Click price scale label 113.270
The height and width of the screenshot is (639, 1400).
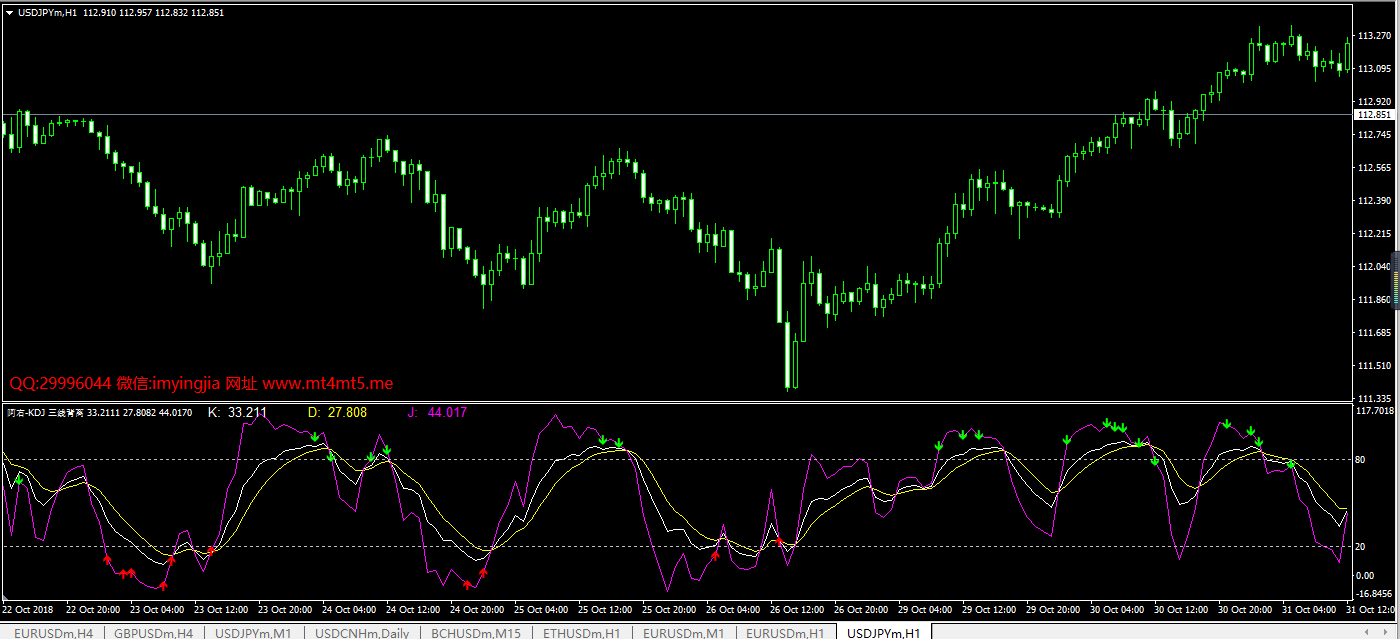coord(1374,36)
